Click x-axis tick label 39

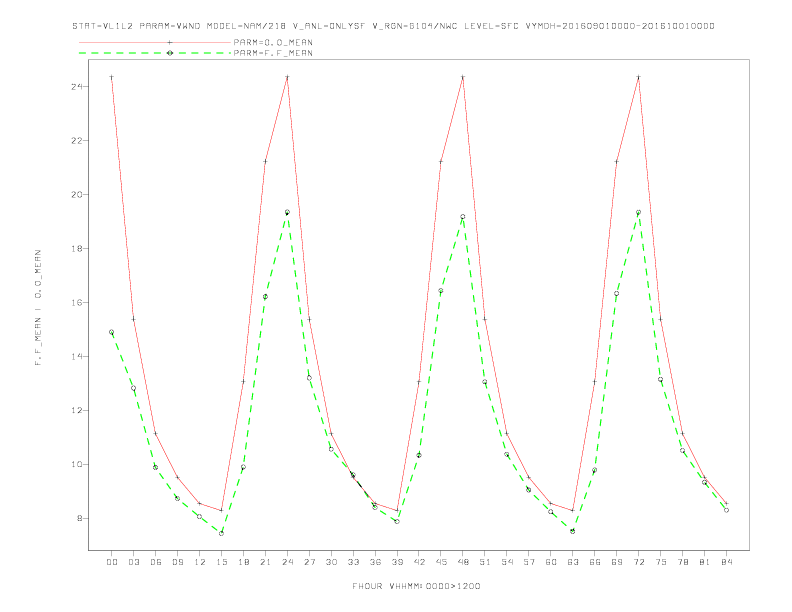(397, 562)
